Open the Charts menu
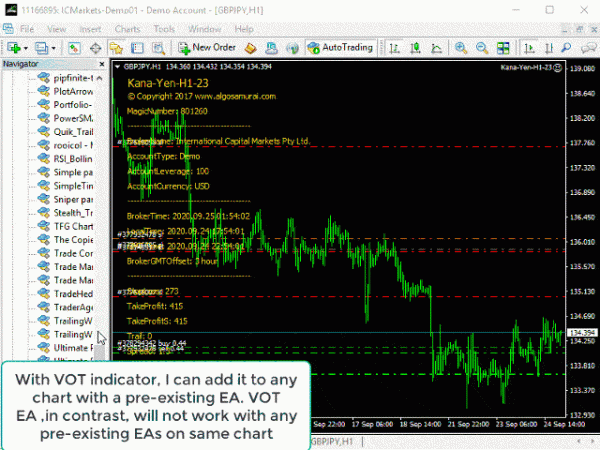The height and width of the screenshot is (450, 600). (128, 30)
